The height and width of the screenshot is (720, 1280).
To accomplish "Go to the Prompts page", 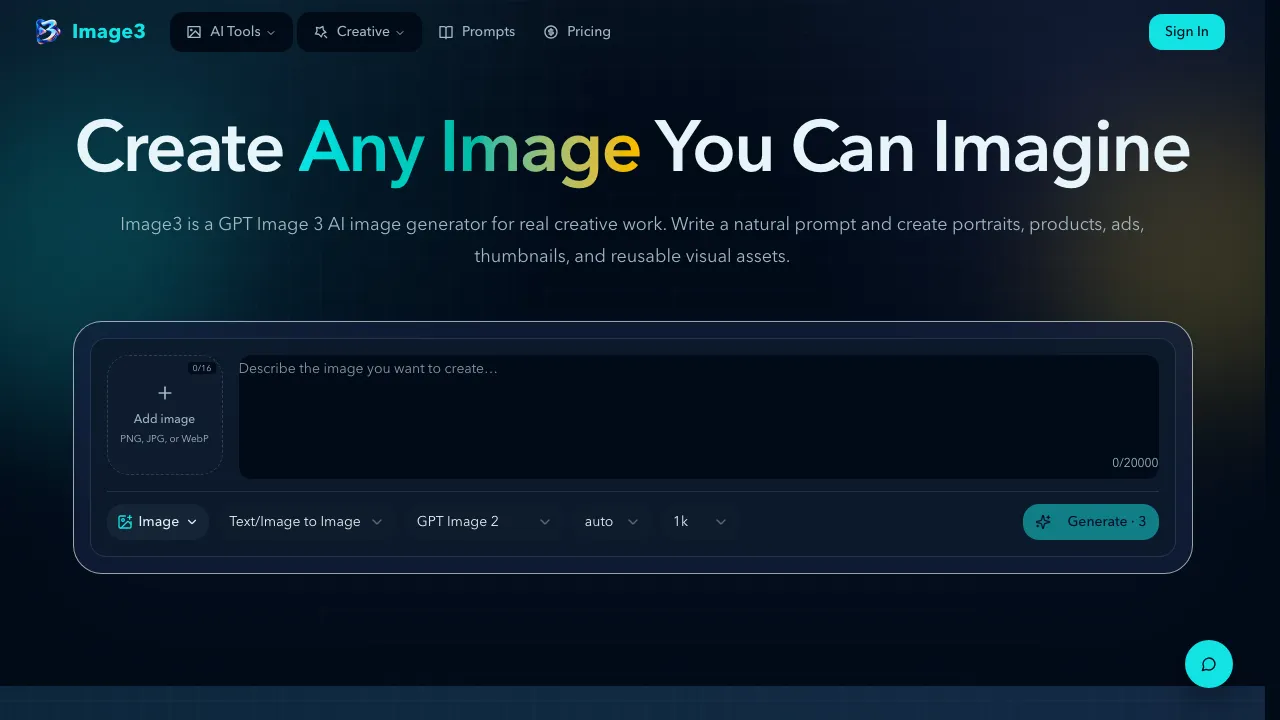I will (477, 32).
